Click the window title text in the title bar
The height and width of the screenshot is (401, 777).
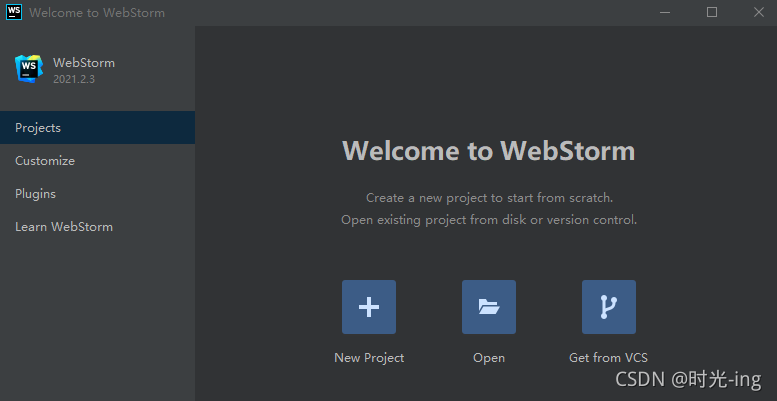(x=97, y=13)
